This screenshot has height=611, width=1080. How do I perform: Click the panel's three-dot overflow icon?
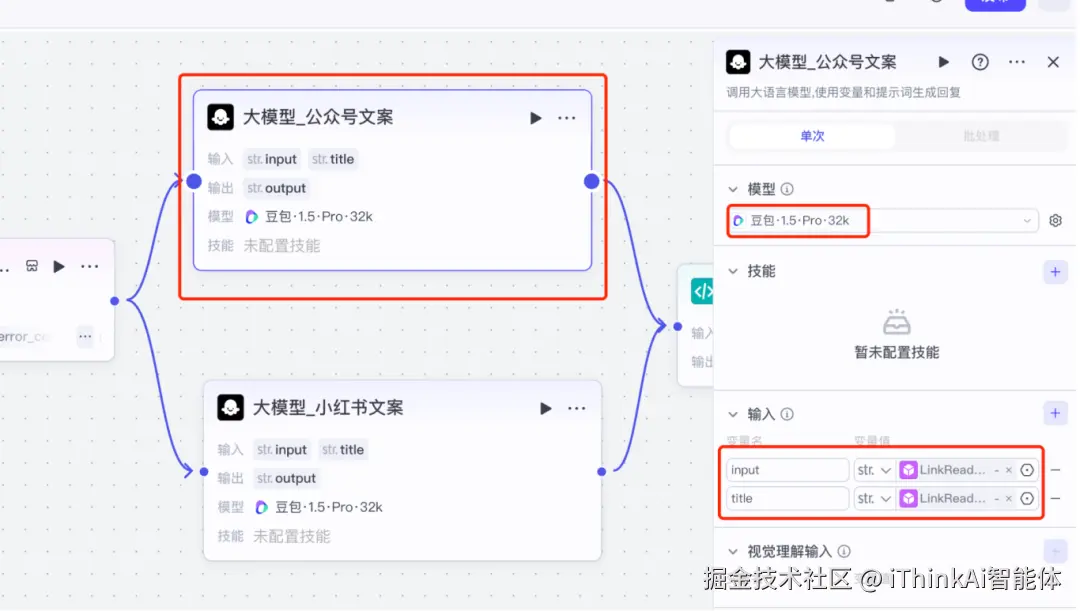1016,61
